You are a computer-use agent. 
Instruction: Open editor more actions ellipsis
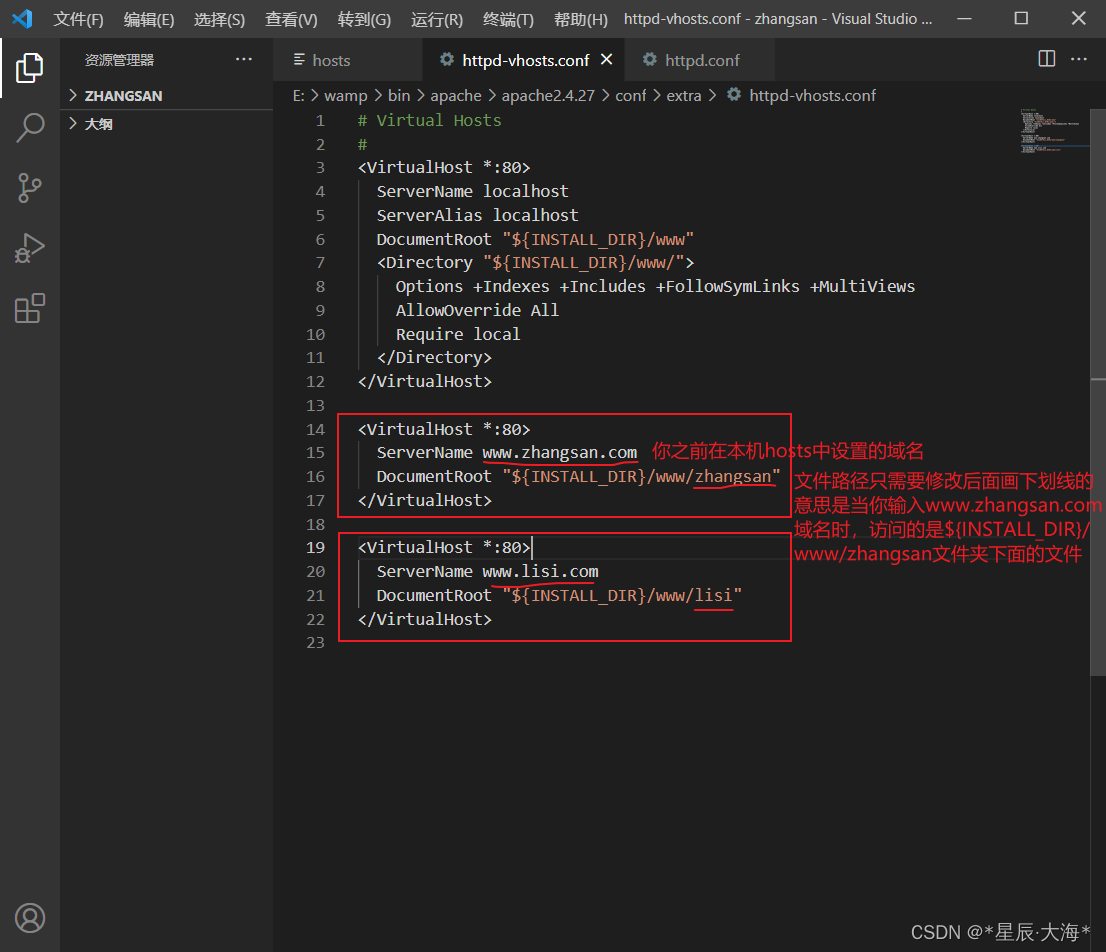(x=1079, y=59)
